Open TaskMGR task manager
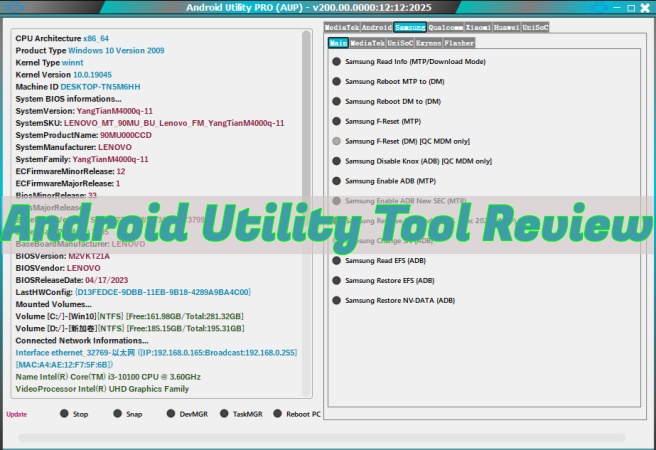The image size is (656, 450). tap(241, 414)
